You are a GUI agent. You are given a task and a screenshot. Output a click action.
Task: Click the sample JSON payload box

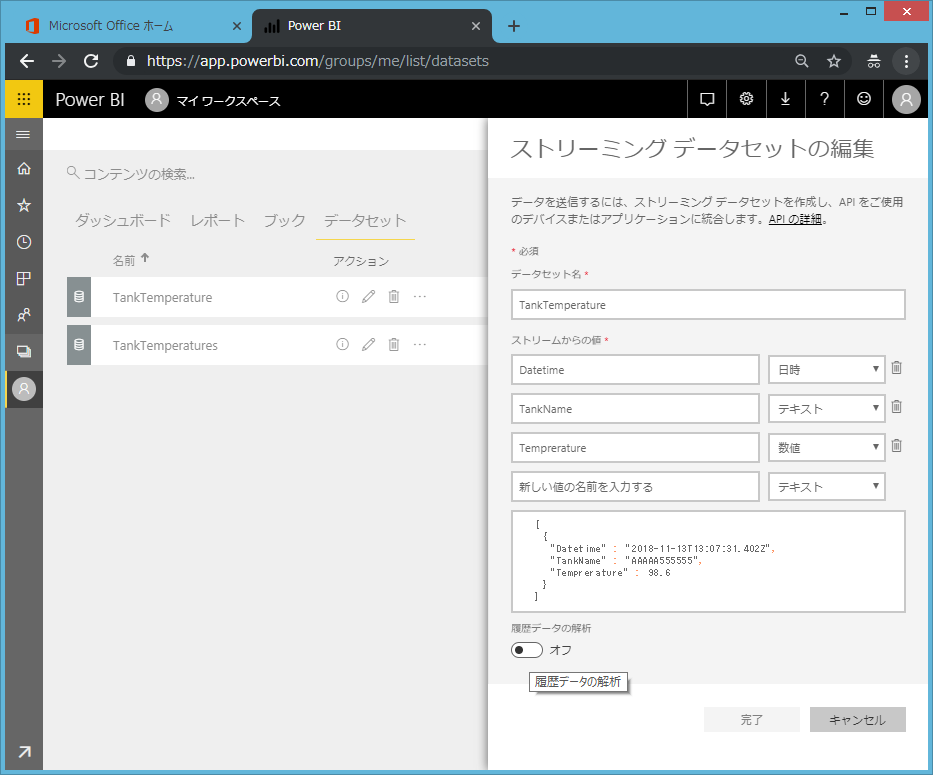click(x=708, y=561)
